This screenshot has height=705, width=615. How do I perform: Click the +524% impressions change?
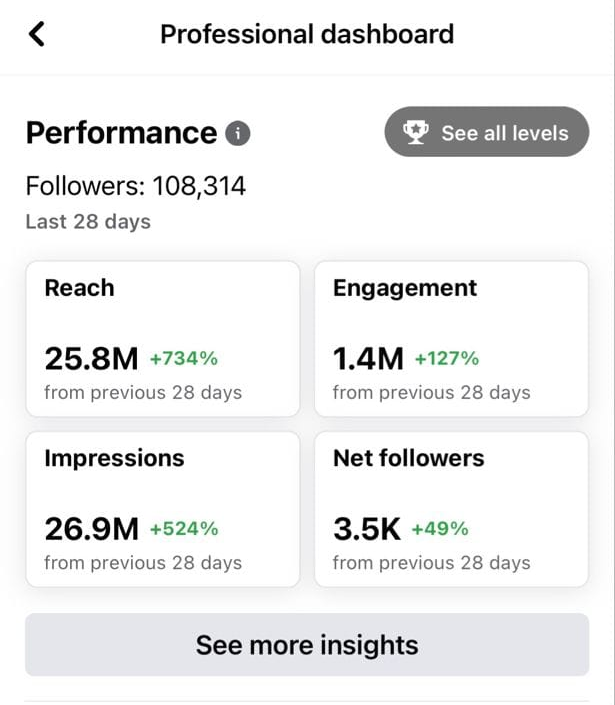point(184,528)
